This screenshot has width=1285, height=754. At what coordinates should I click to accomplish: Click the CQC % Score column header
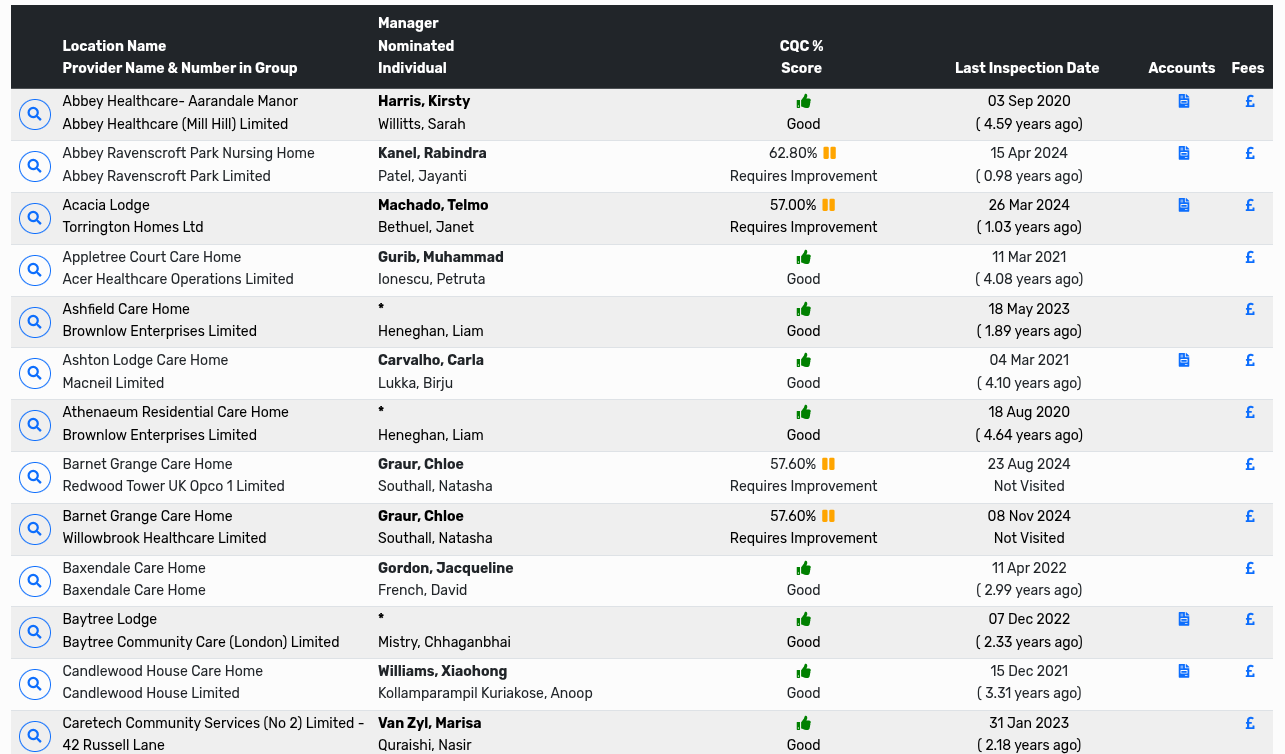[801, 57]
